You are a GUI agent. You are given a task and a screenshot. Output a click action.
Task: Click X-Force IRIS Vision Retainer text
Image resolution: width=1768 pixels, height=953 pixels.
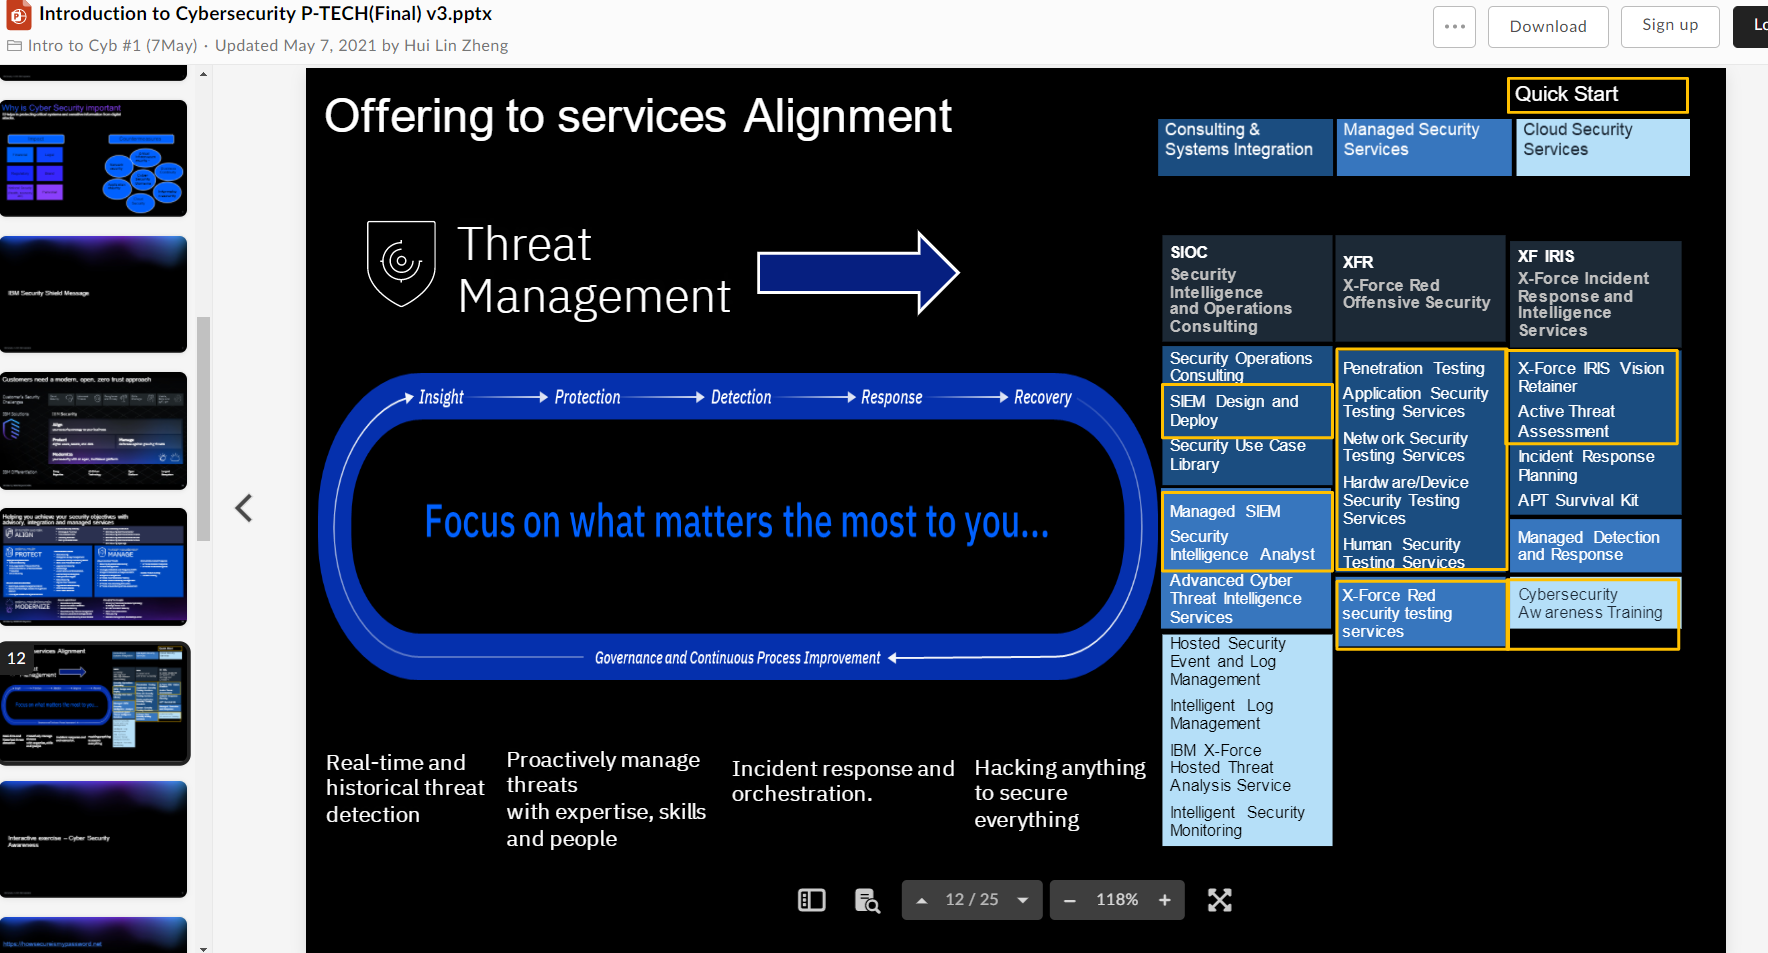[1591, 377]
